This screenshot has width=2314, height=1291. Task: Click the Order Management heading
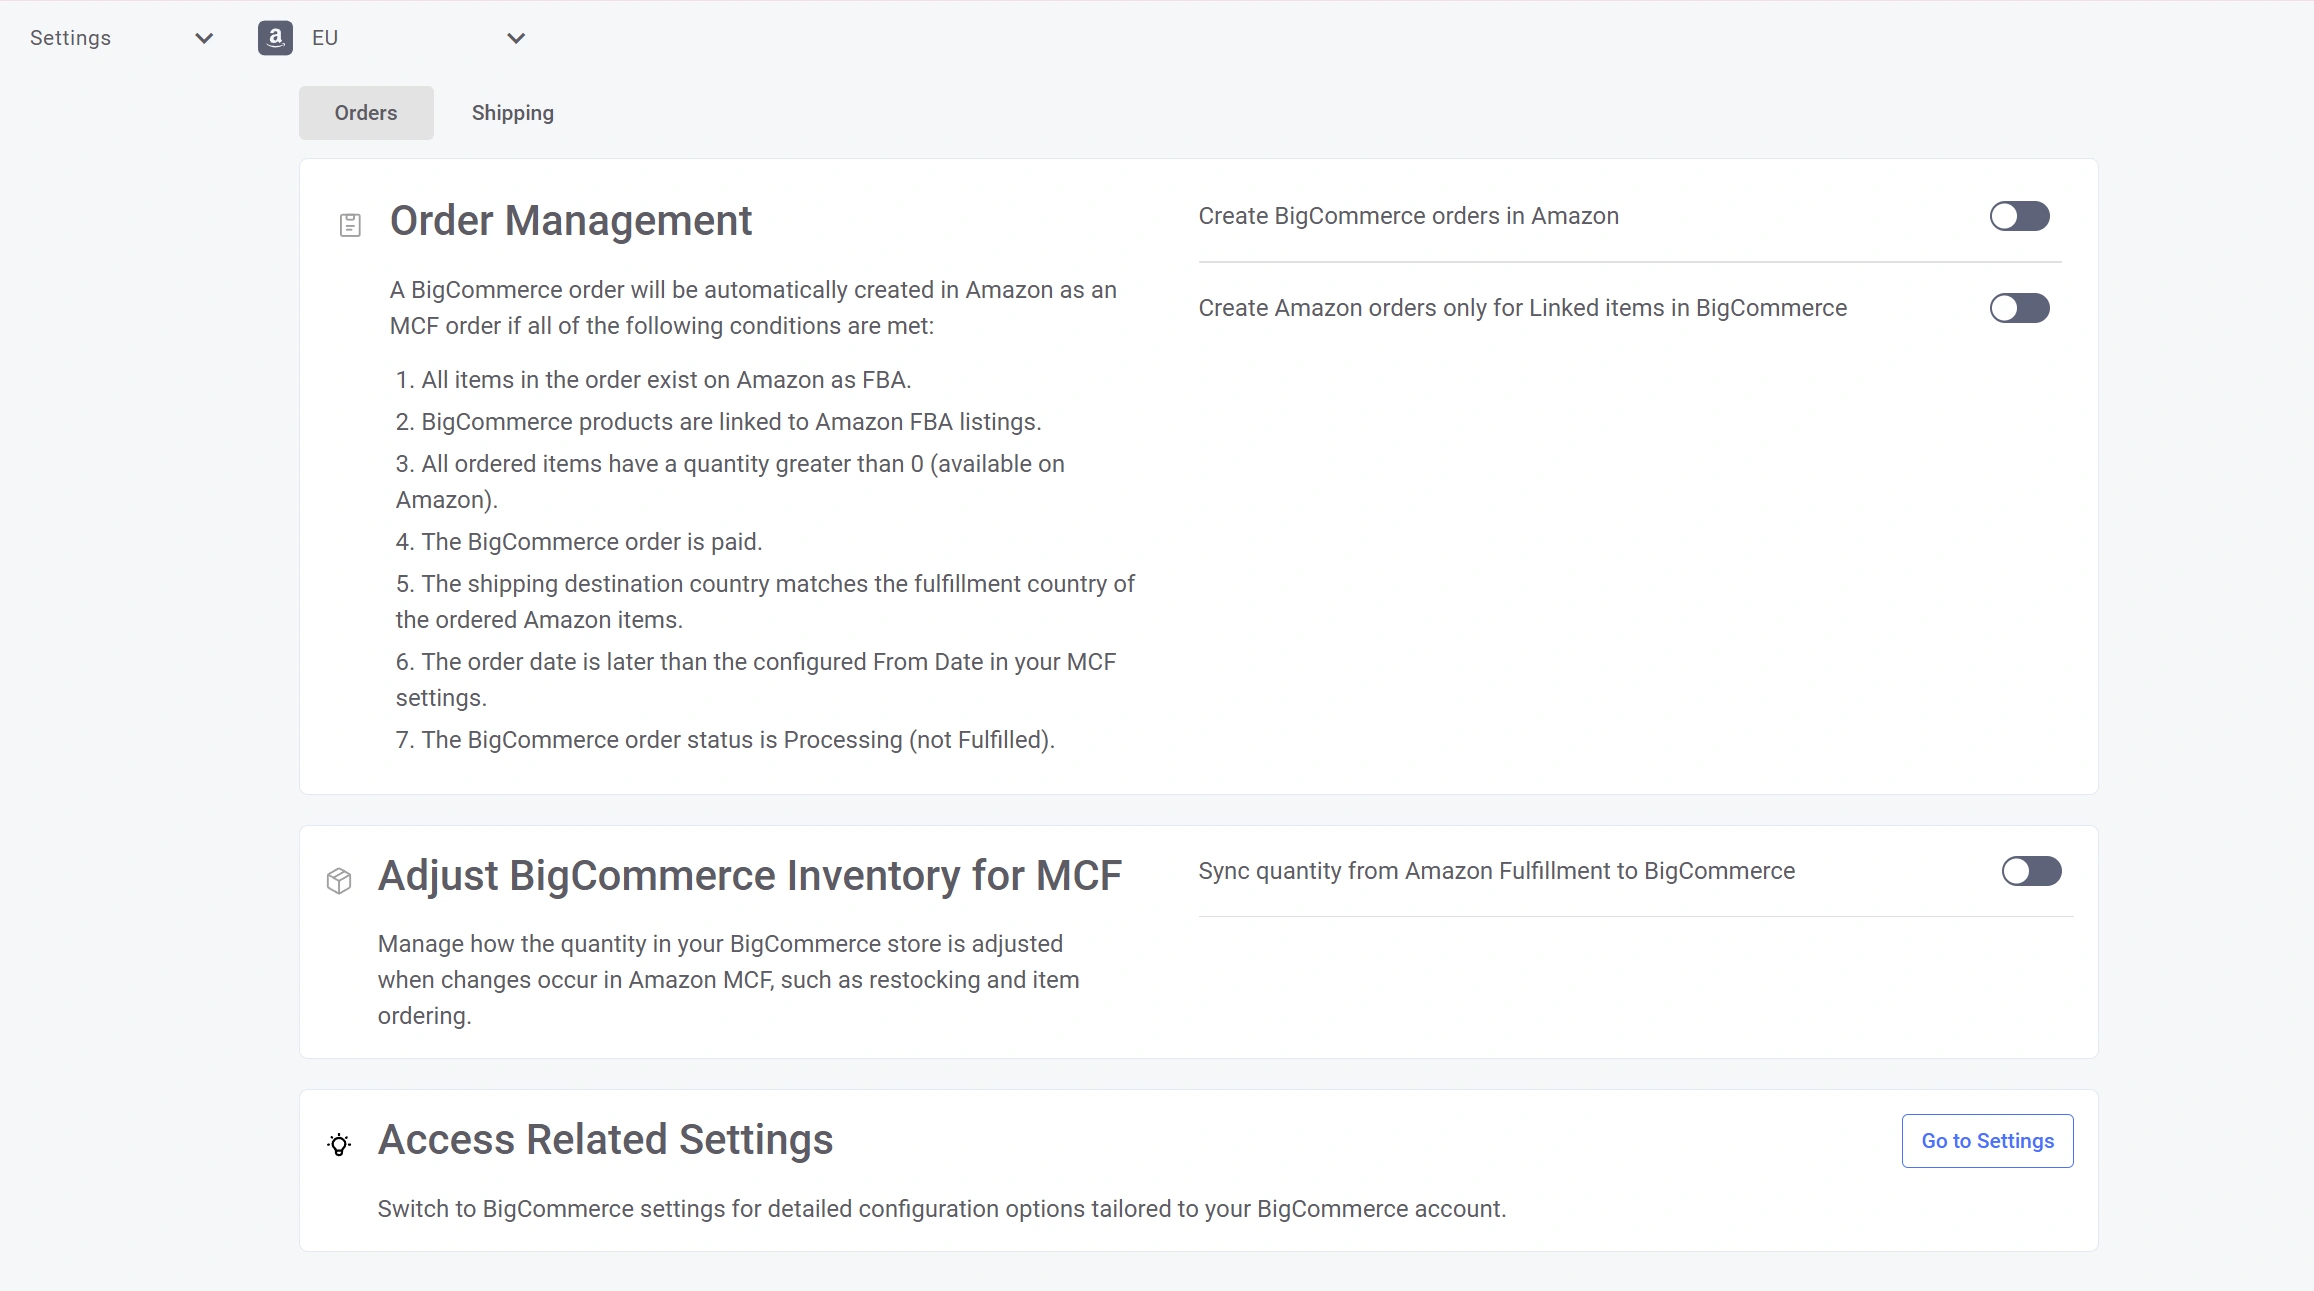[570, 221]
